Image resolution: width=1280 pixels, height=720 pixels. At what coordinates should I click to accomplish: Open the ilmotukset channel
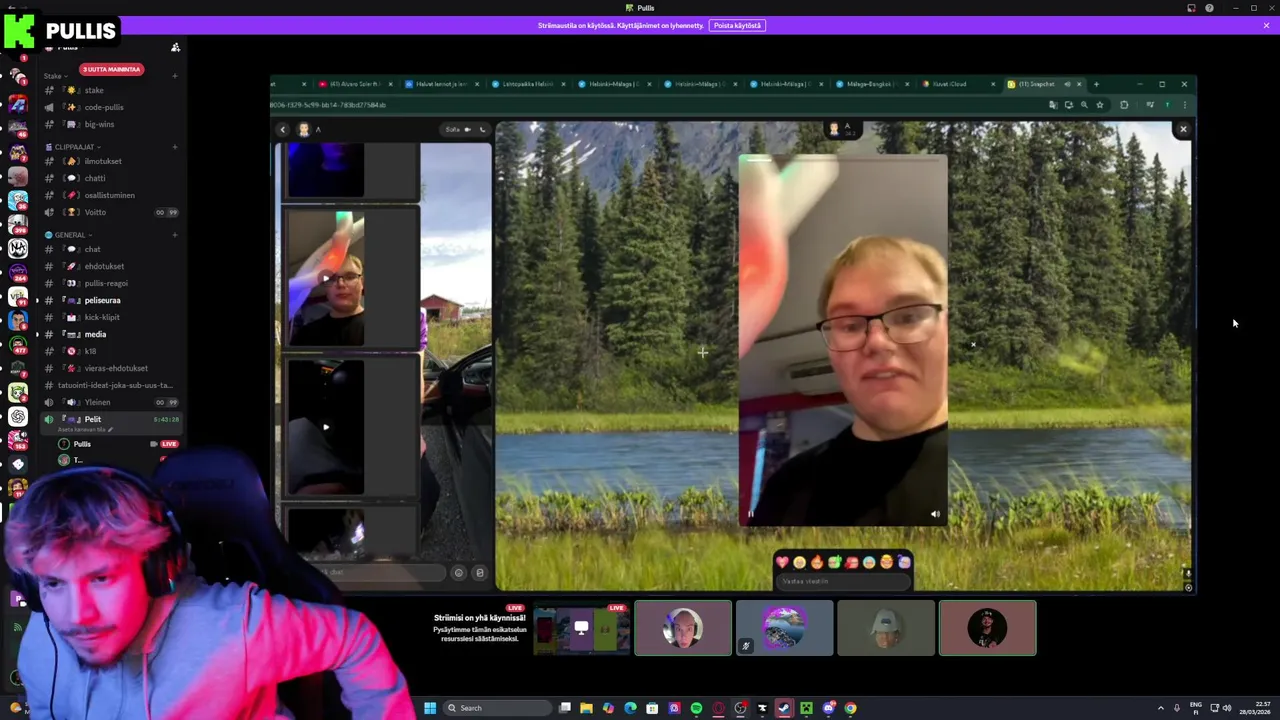(x=110, y=161)
